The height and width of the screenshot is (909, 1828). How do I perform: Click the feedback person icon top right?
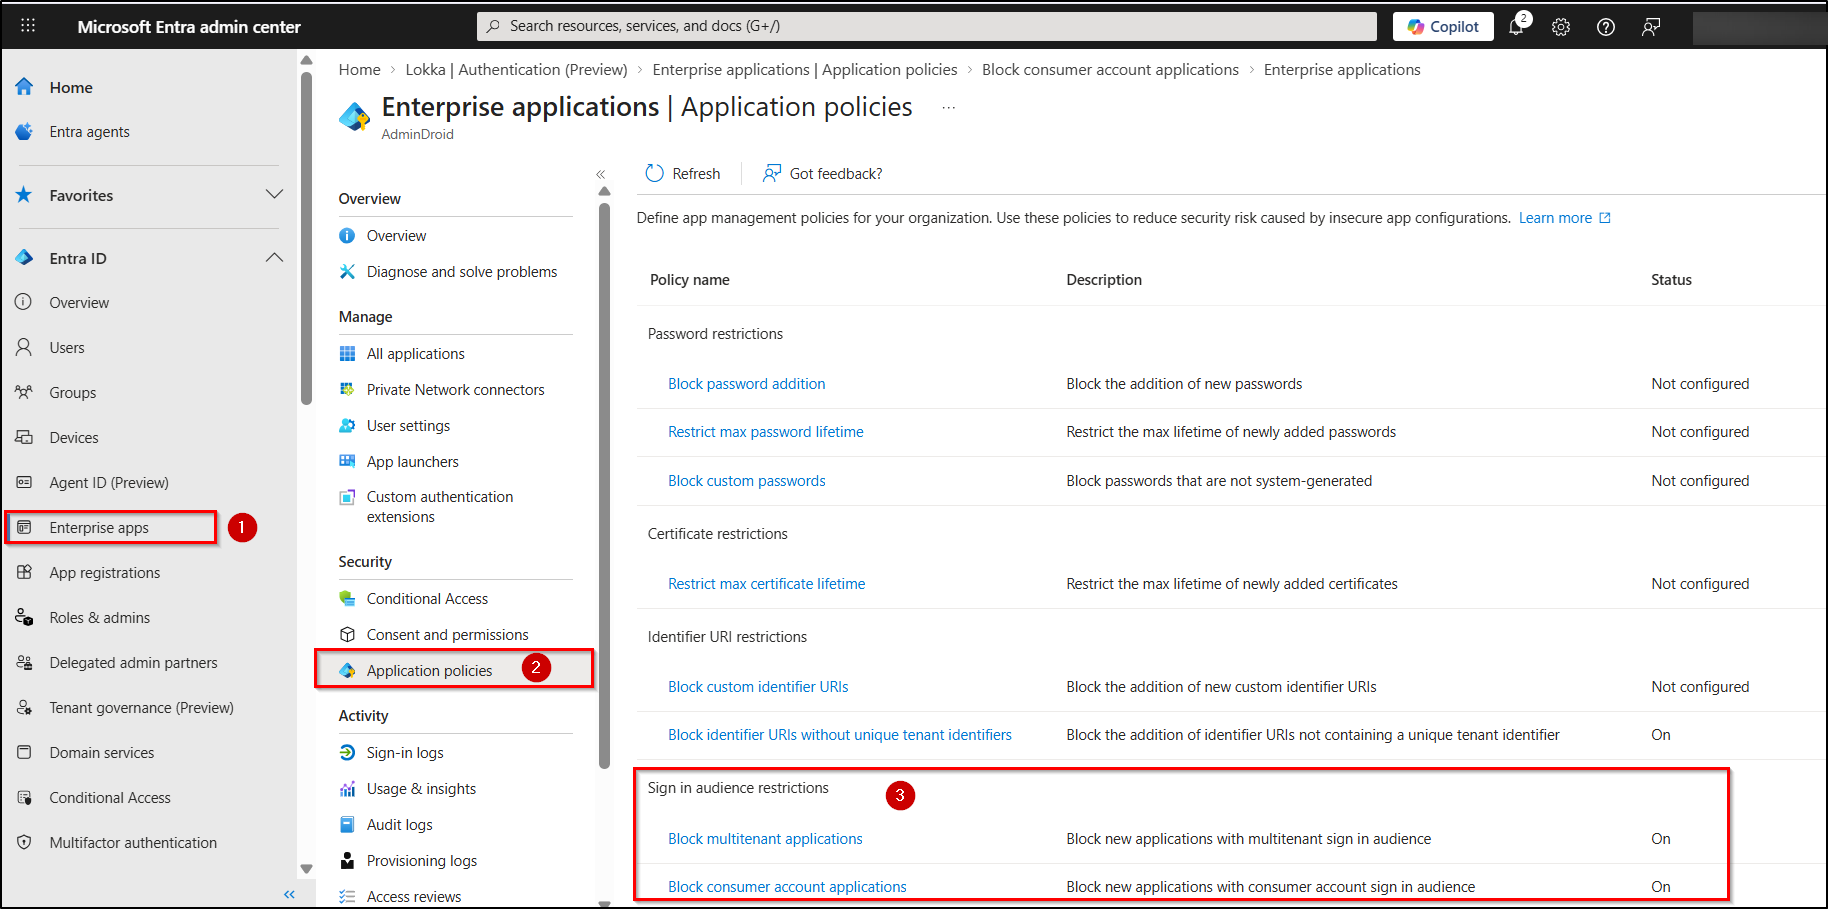1650,27
